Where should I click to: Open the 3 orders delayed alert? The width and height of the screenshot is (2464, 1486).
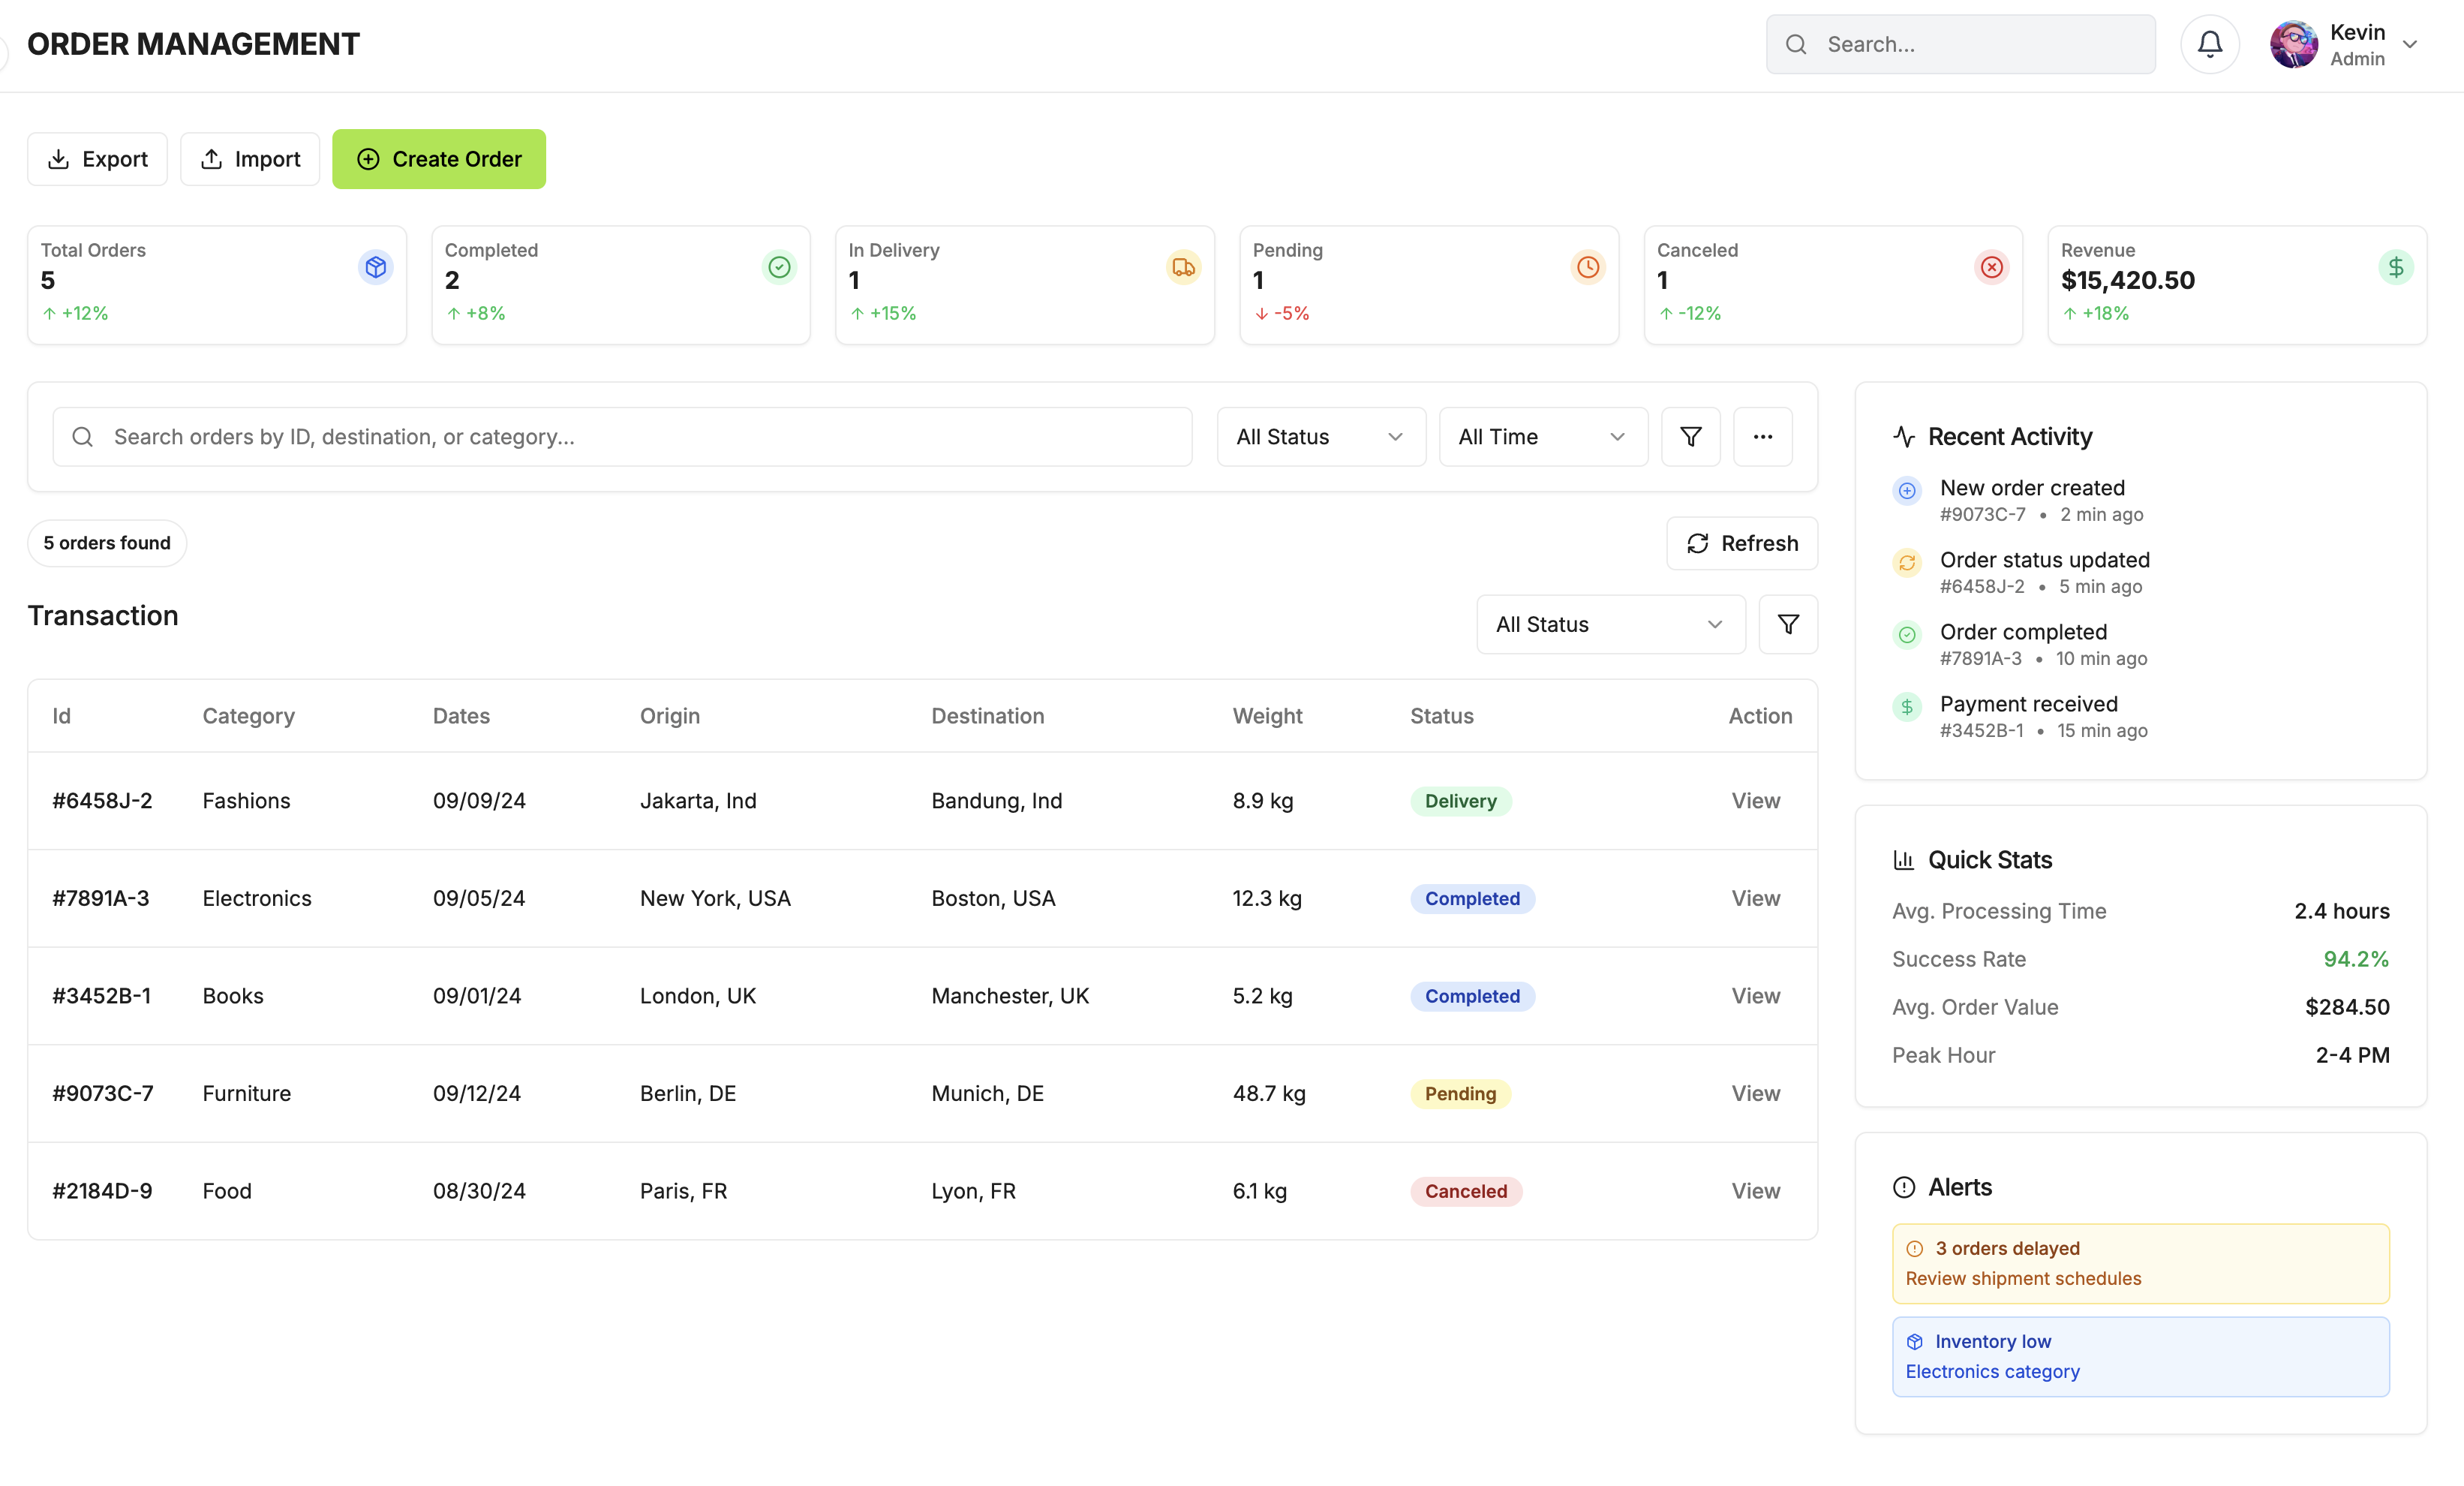pyautogui.click(x=2140, y=1263)
